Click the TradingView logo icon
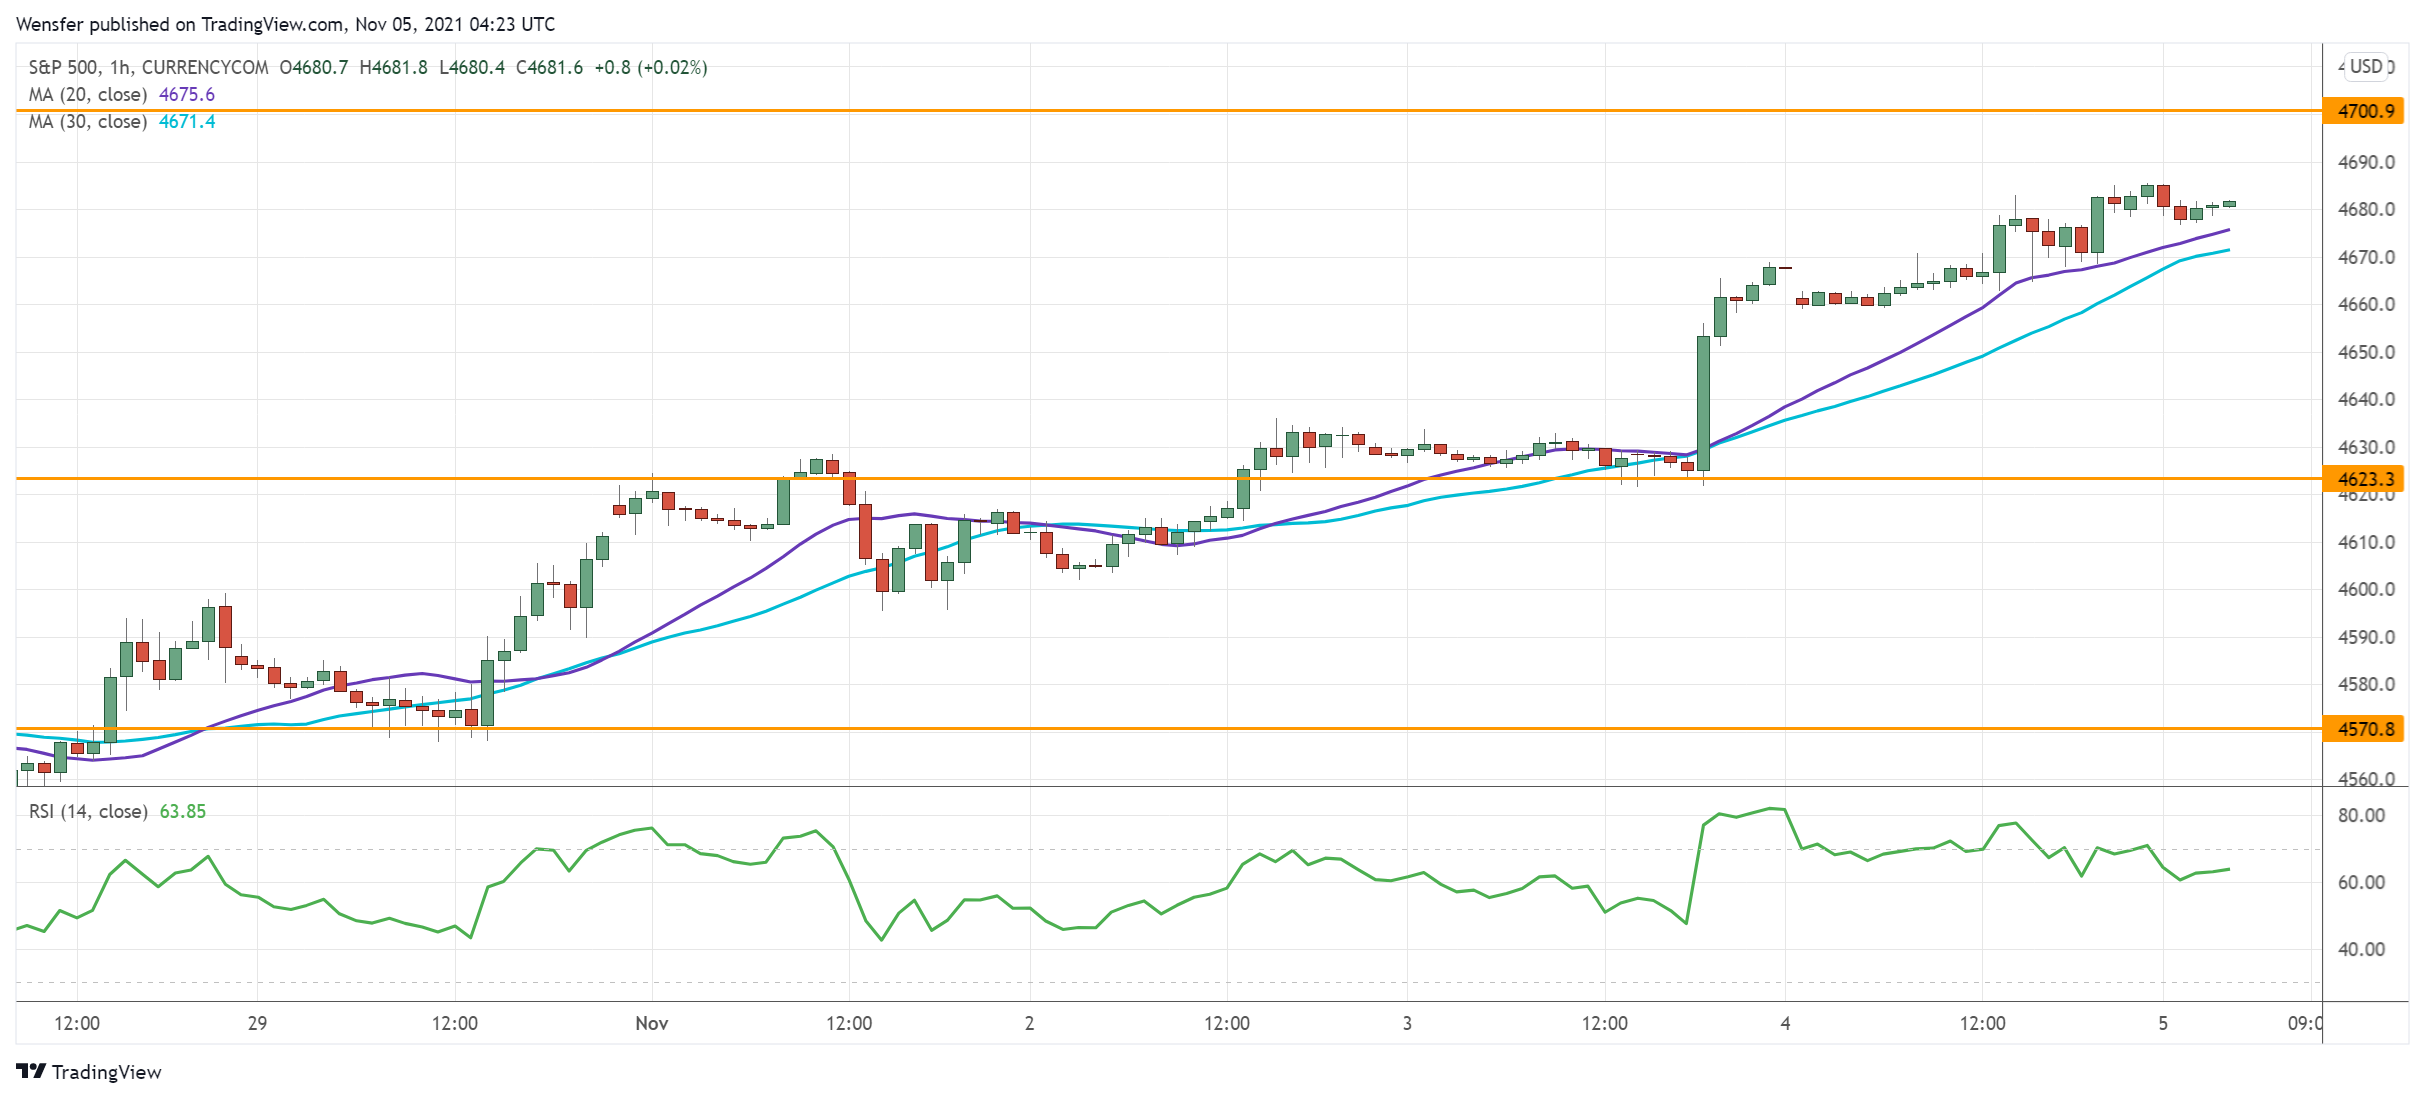The image size is (2425, 1099). (31, 1071)
